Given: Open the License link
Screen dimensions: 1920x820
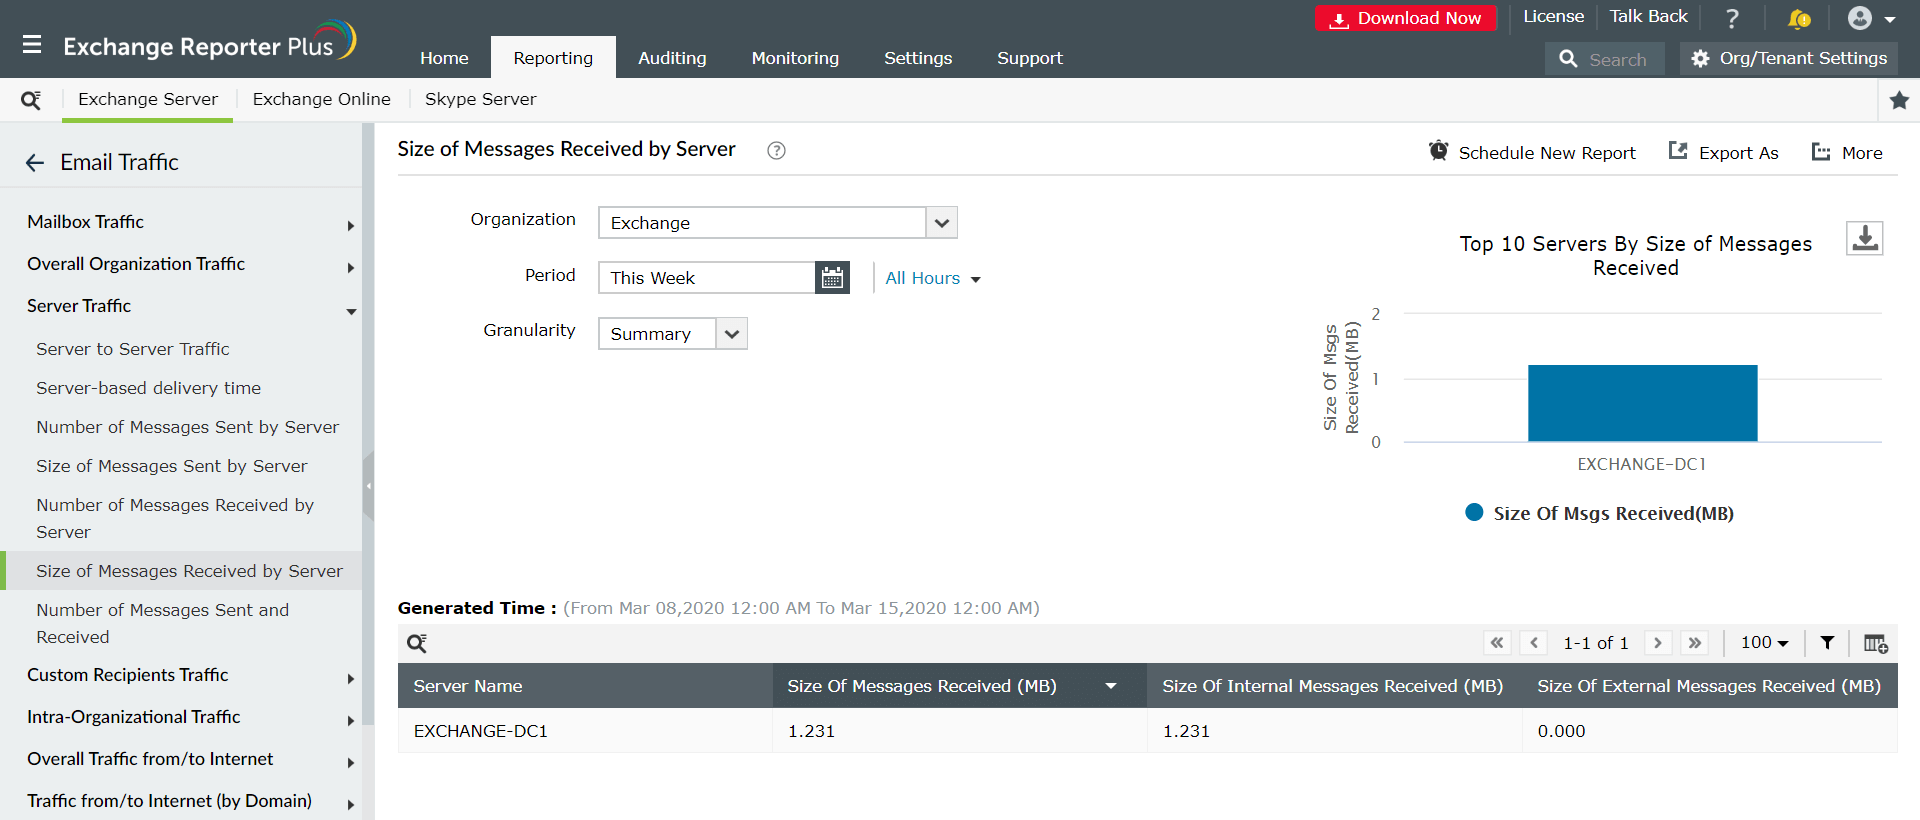Looking at the screenshot, I should 1553,17.
